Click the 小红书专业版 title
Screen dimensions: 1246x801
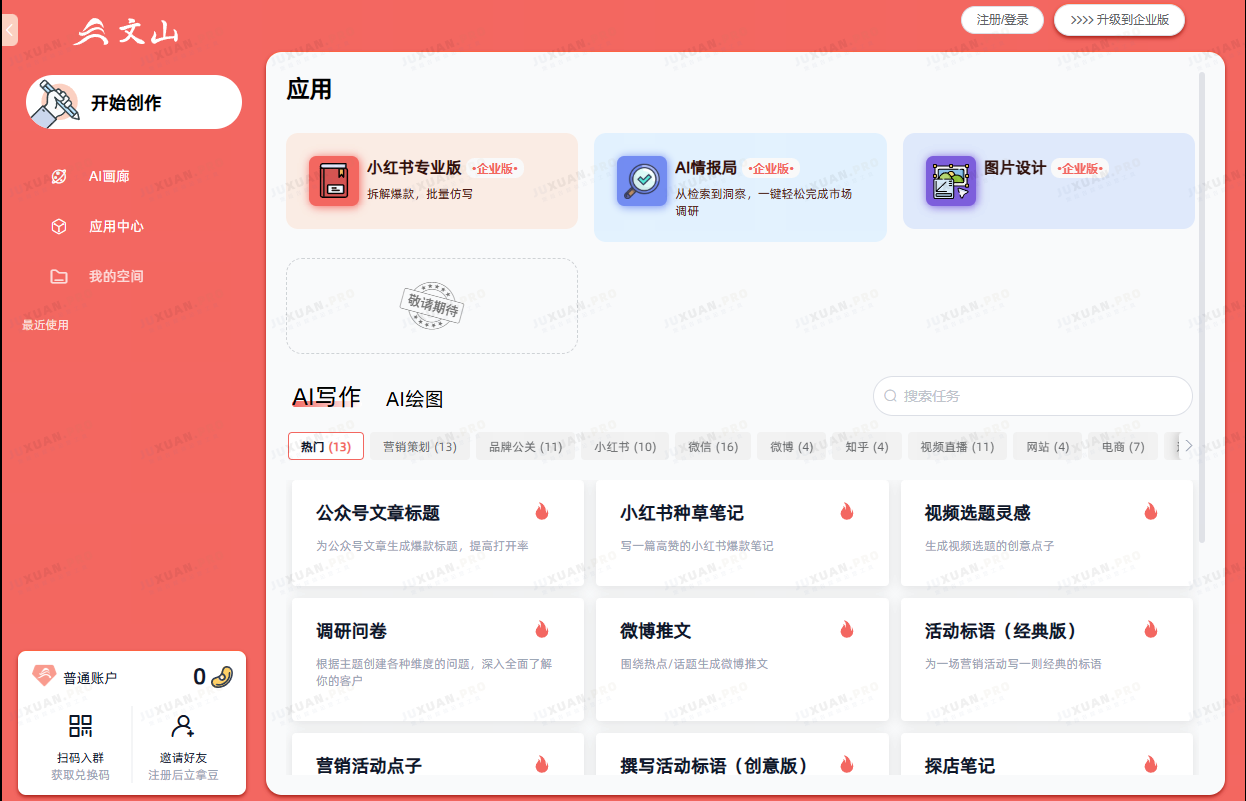coord(414,168)
